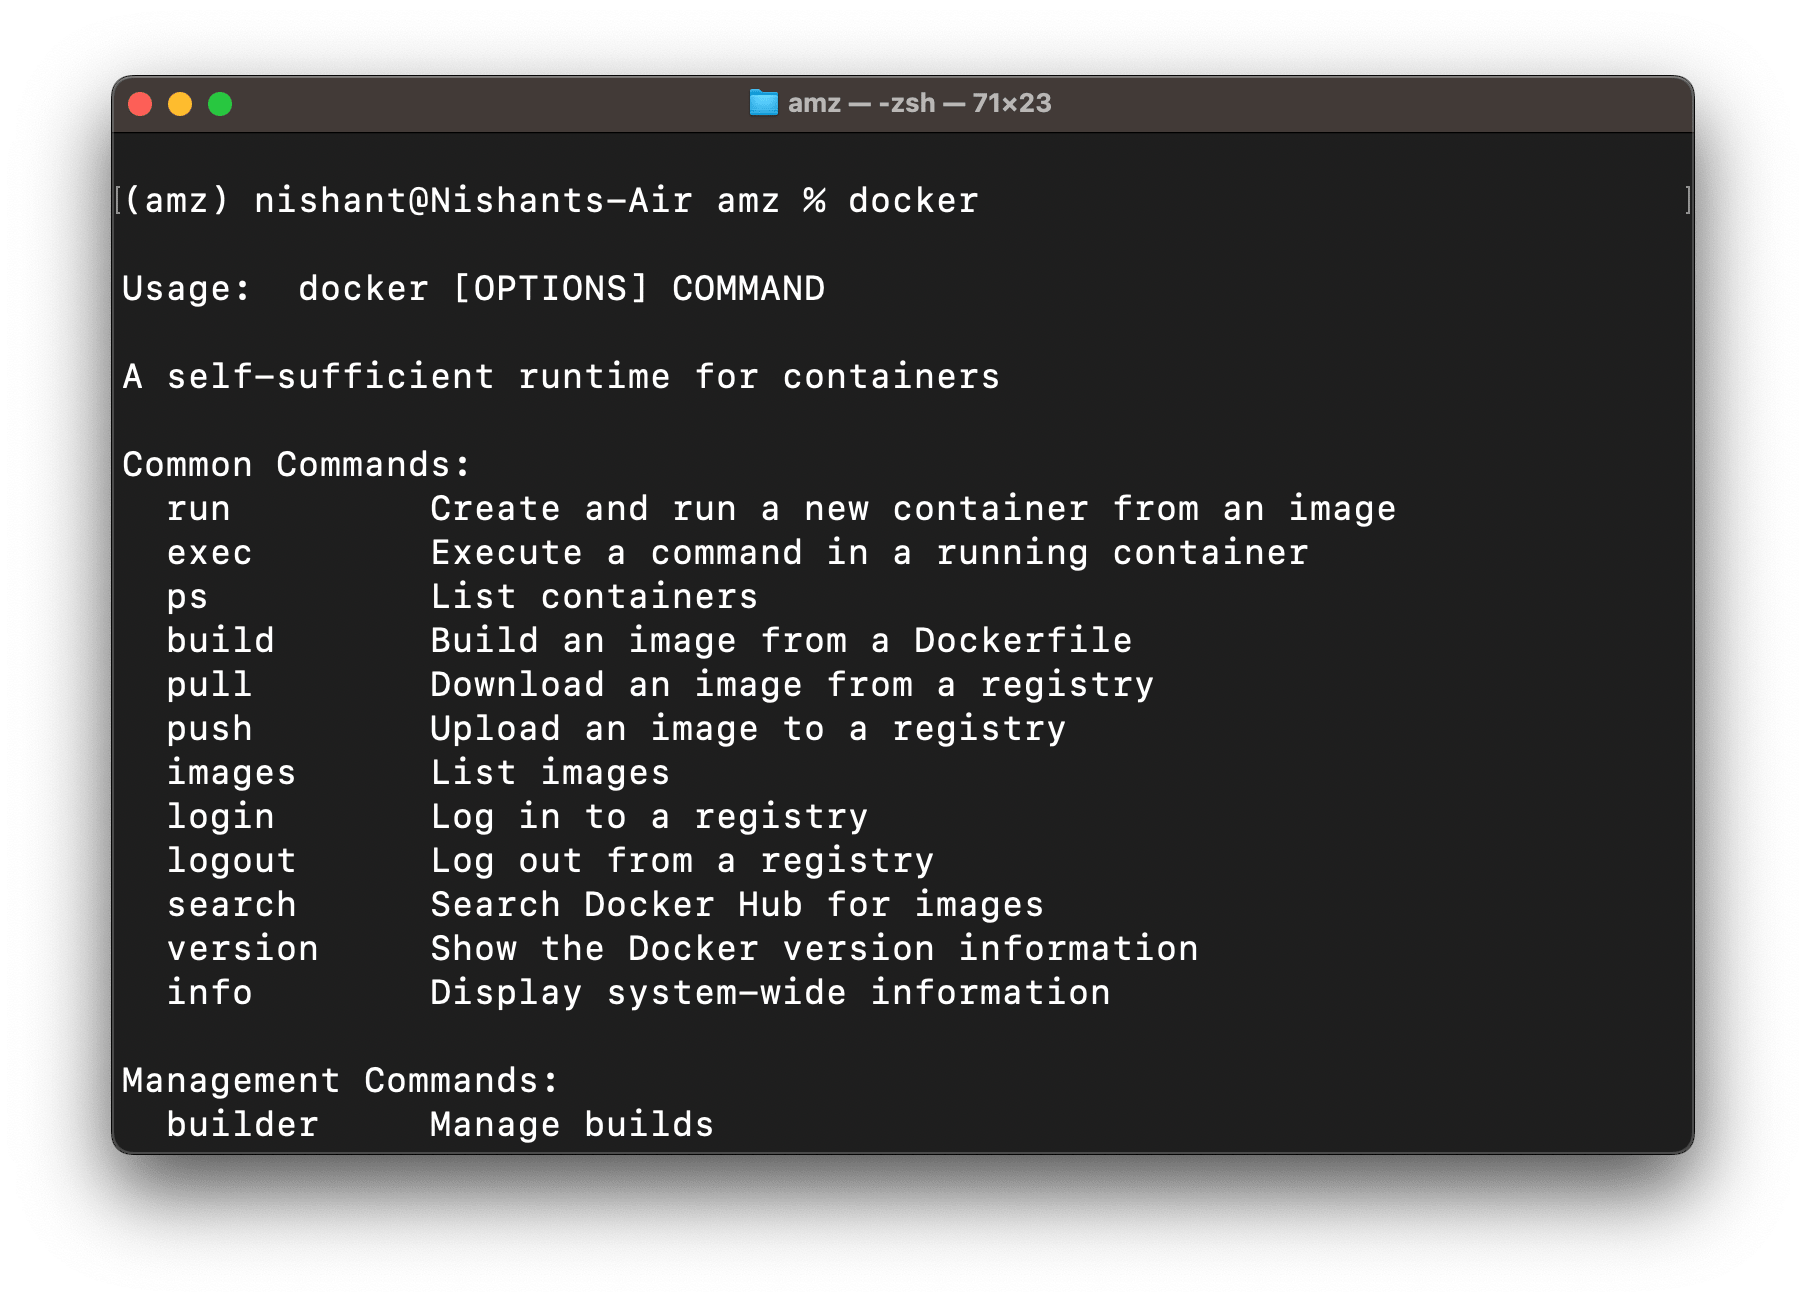Click 'Download an image from a registry'
This screenshot has height=1302, width=1806.
tap(792, 685)
